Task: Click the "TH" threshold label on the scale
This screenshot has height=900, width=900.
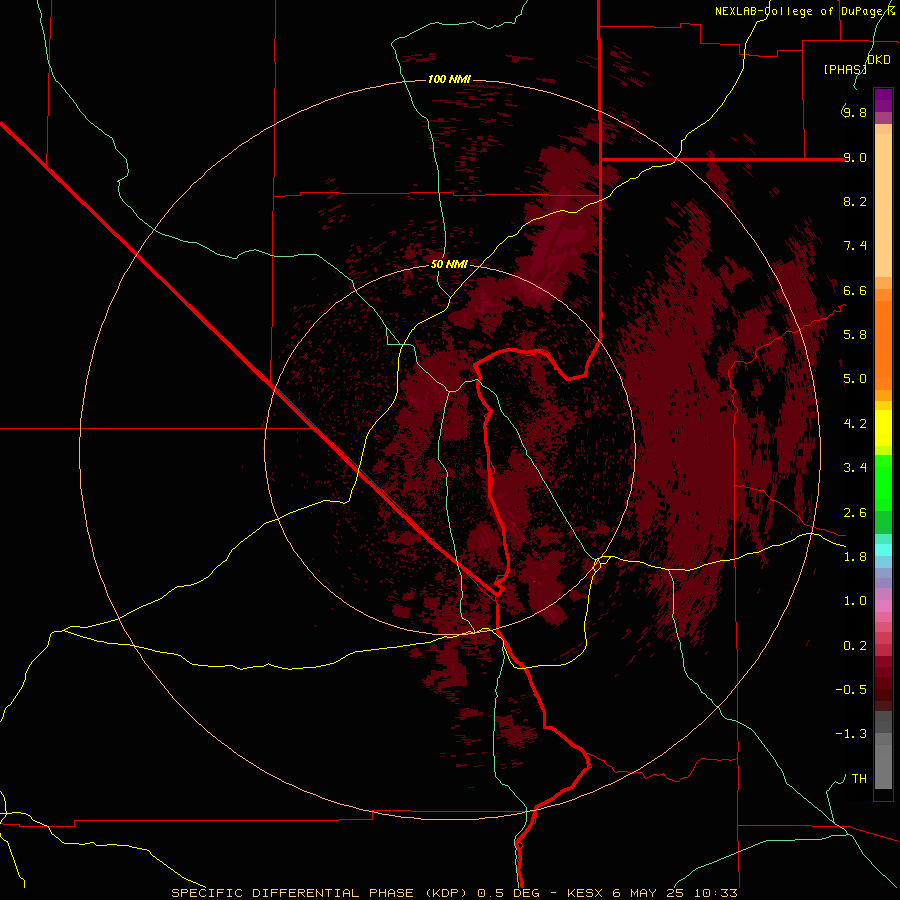Action: [x=859, y=779]
